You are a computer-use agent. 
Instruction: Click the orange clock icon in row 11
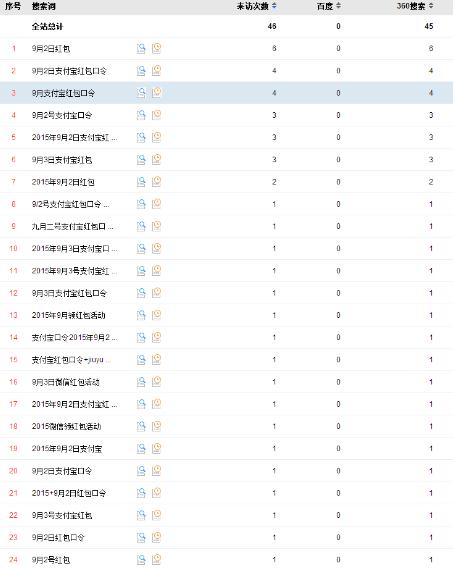156,270
